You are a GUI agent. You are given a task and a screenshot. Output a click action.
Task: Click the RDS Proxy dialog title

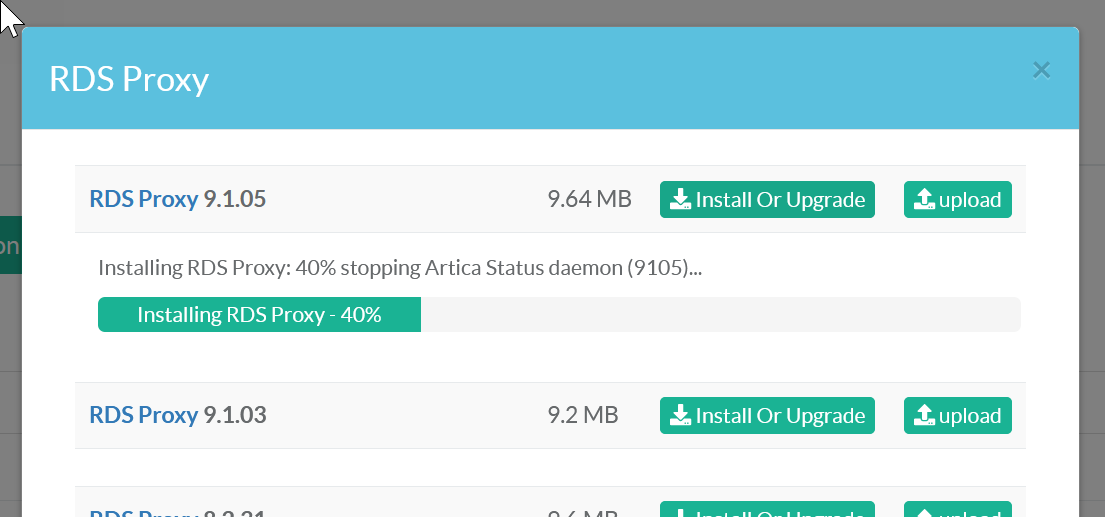(129, 80)
